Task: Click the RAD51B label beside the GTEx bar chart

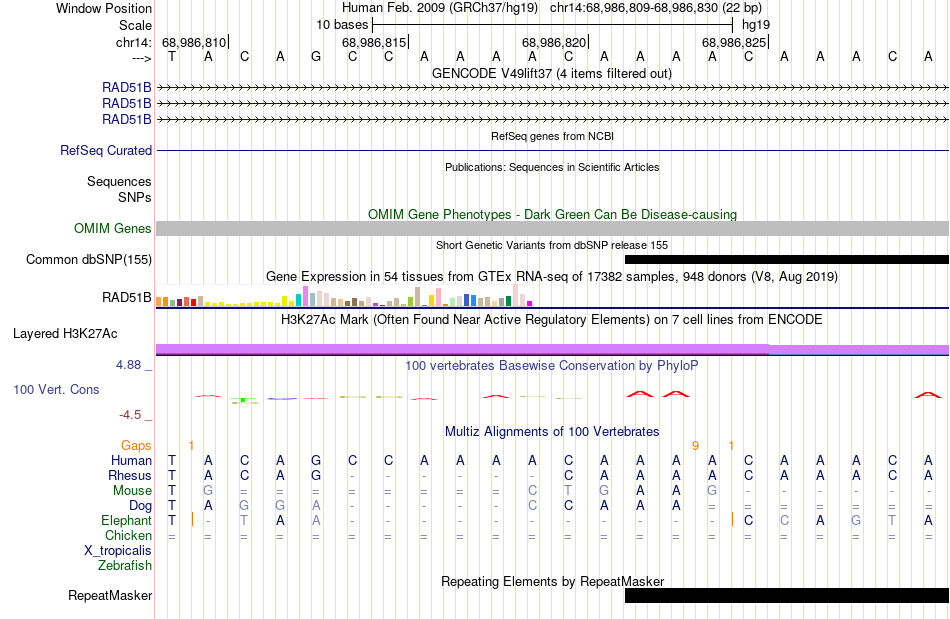Action: 127,297
